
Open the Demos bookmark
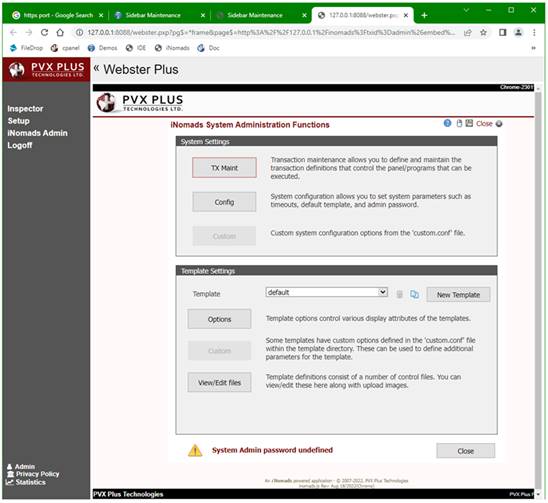click(102, 48)
